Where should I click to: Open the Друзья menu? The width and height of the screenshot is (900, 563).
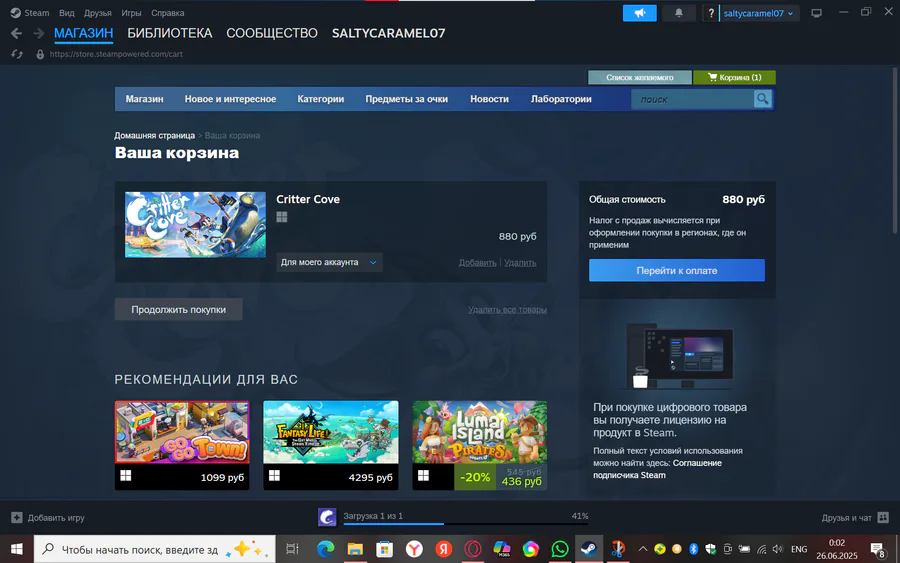pos(98,13)
